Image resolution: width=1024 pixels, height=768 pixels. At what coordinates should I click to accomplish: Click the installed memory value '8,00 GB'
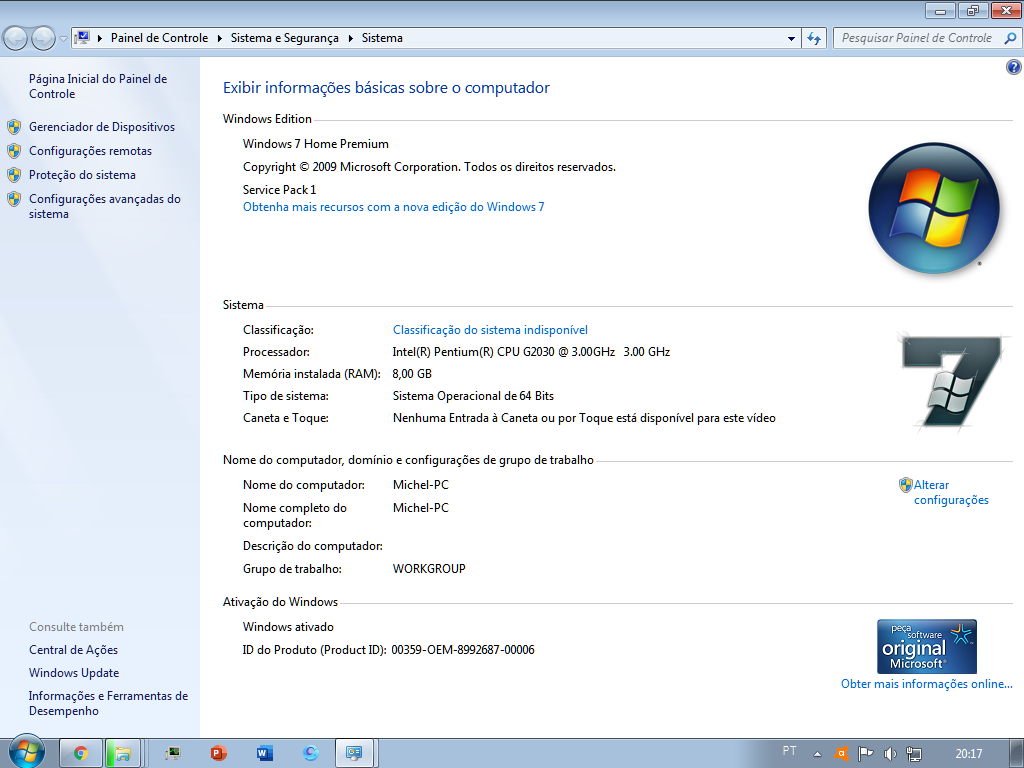pos(412,374)
